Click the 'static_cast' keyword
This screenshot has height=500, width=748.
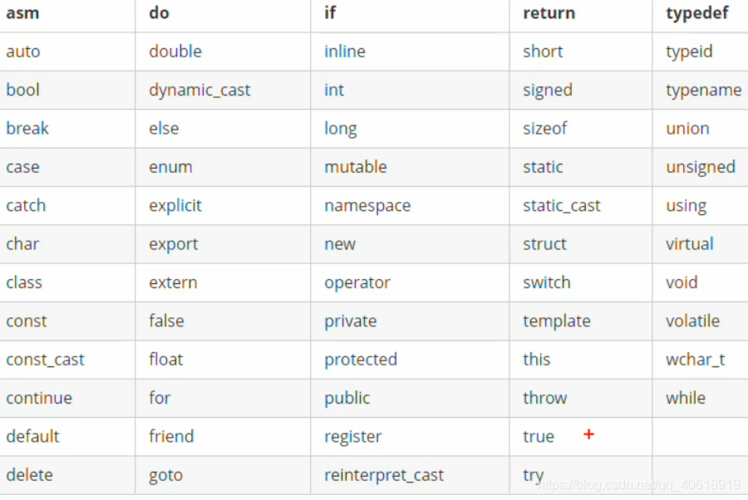tap(561, 206)
